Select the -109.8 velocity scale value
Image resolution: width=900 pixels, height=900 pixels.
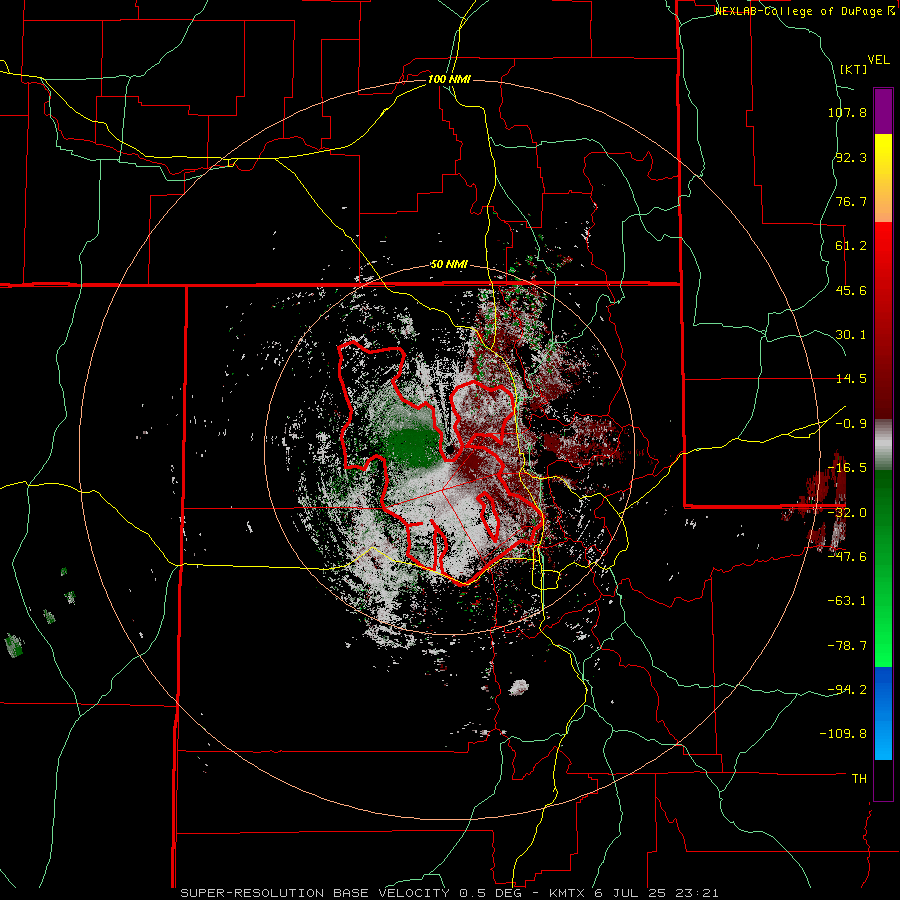coord(843,734)
